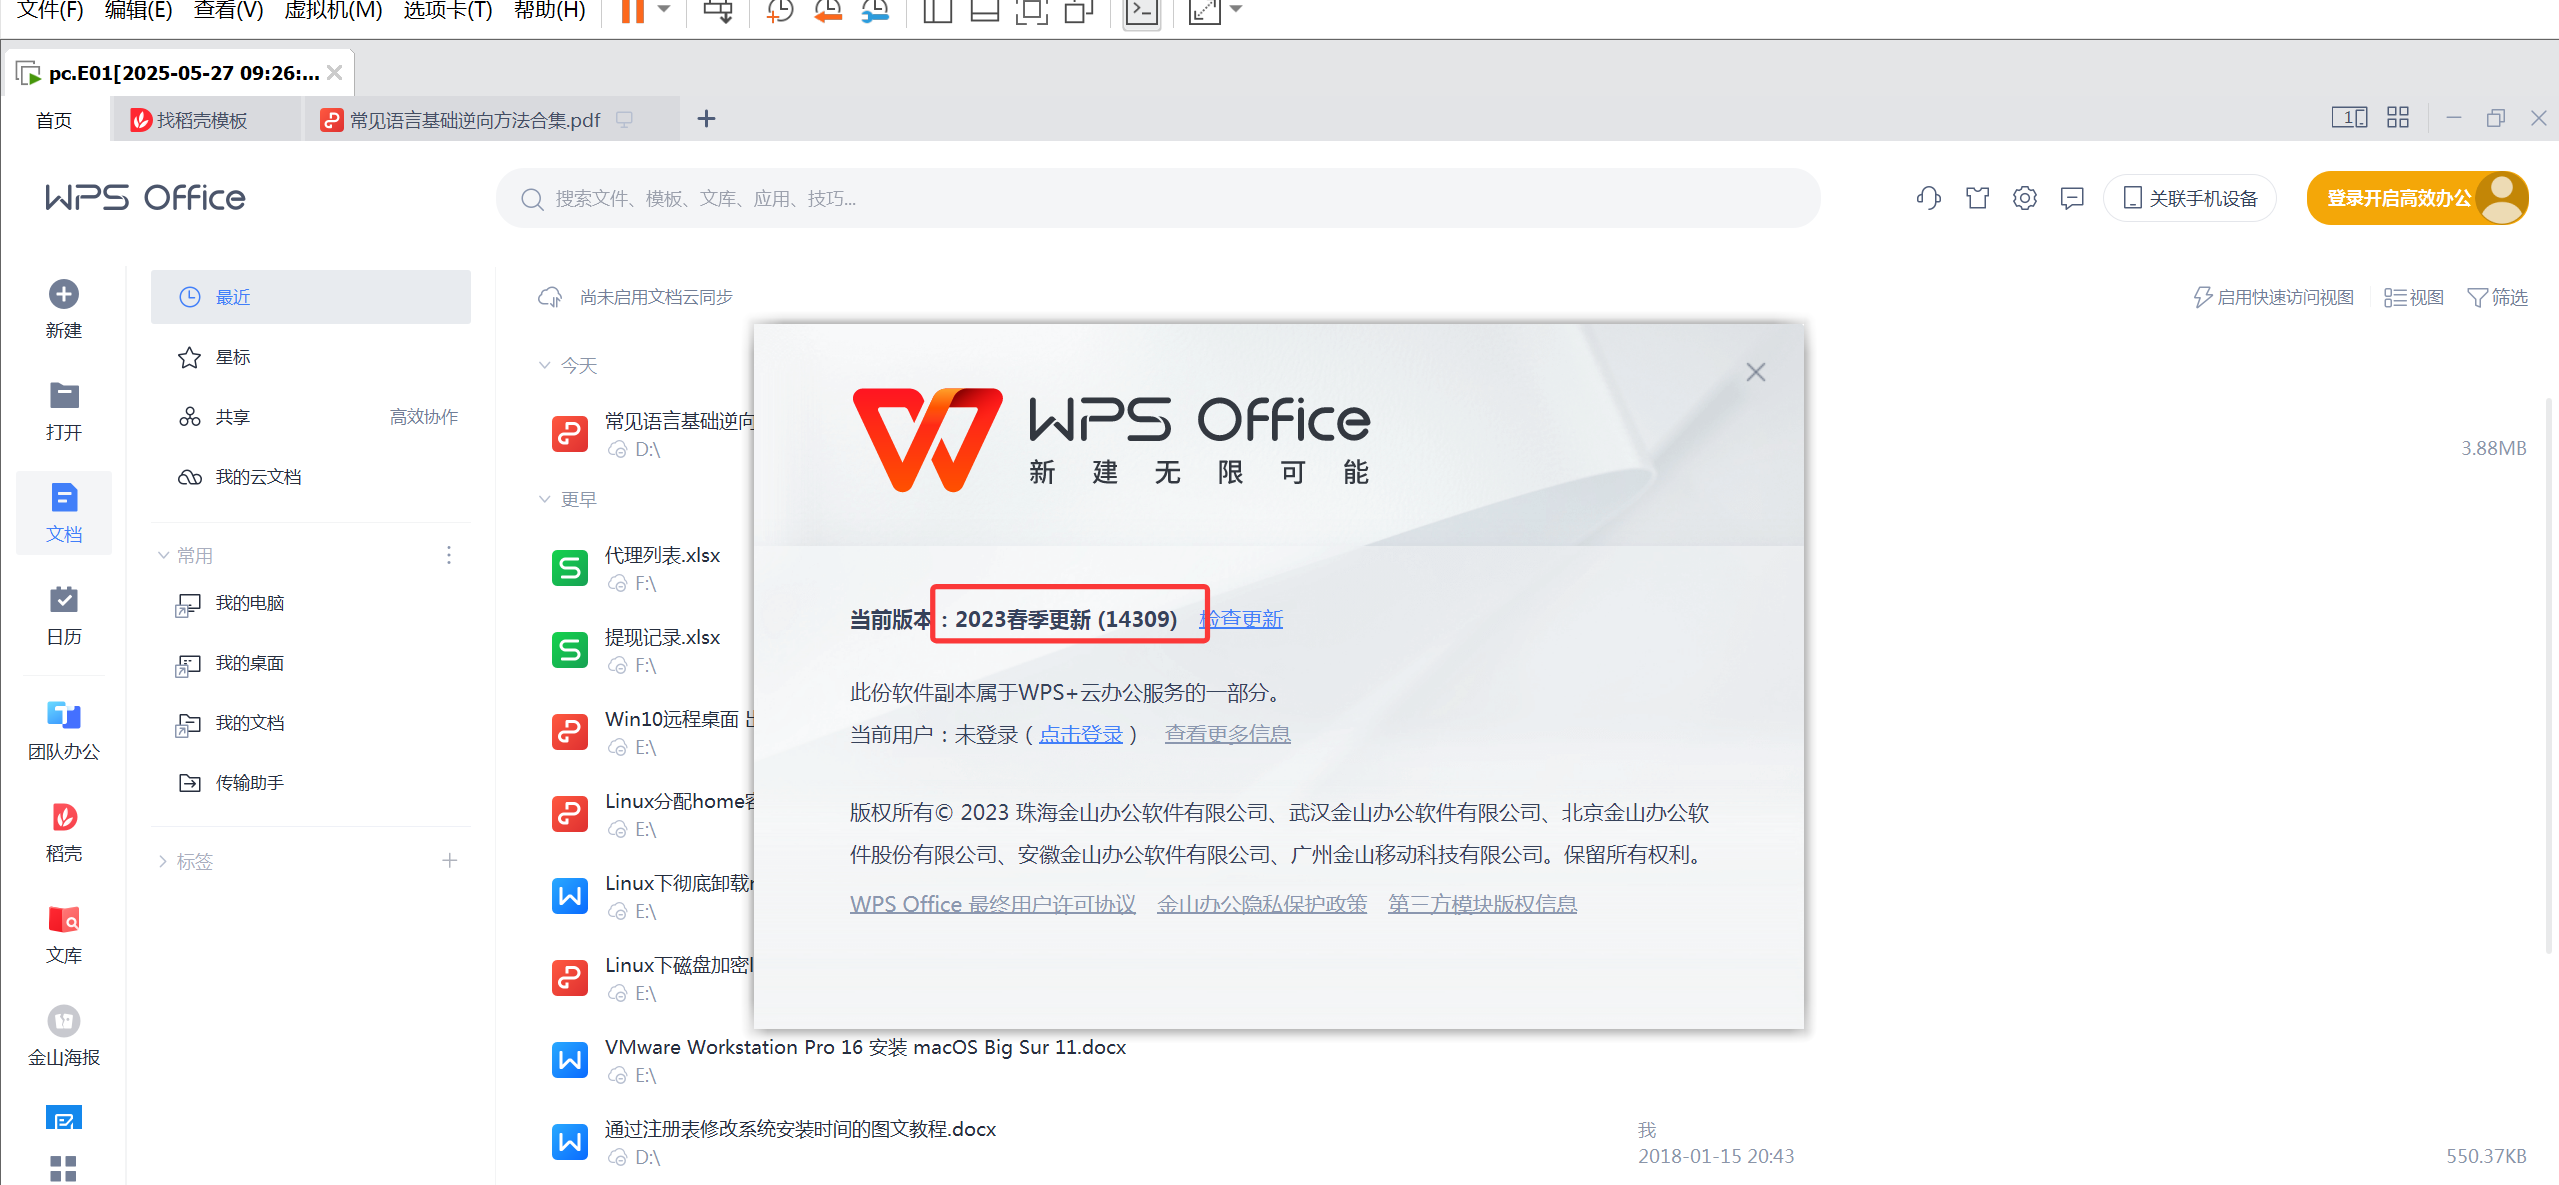Viewport: 2559px width, 1185px height.
Task: Click the 筛选 filter button
Action: coord(2497,297)
